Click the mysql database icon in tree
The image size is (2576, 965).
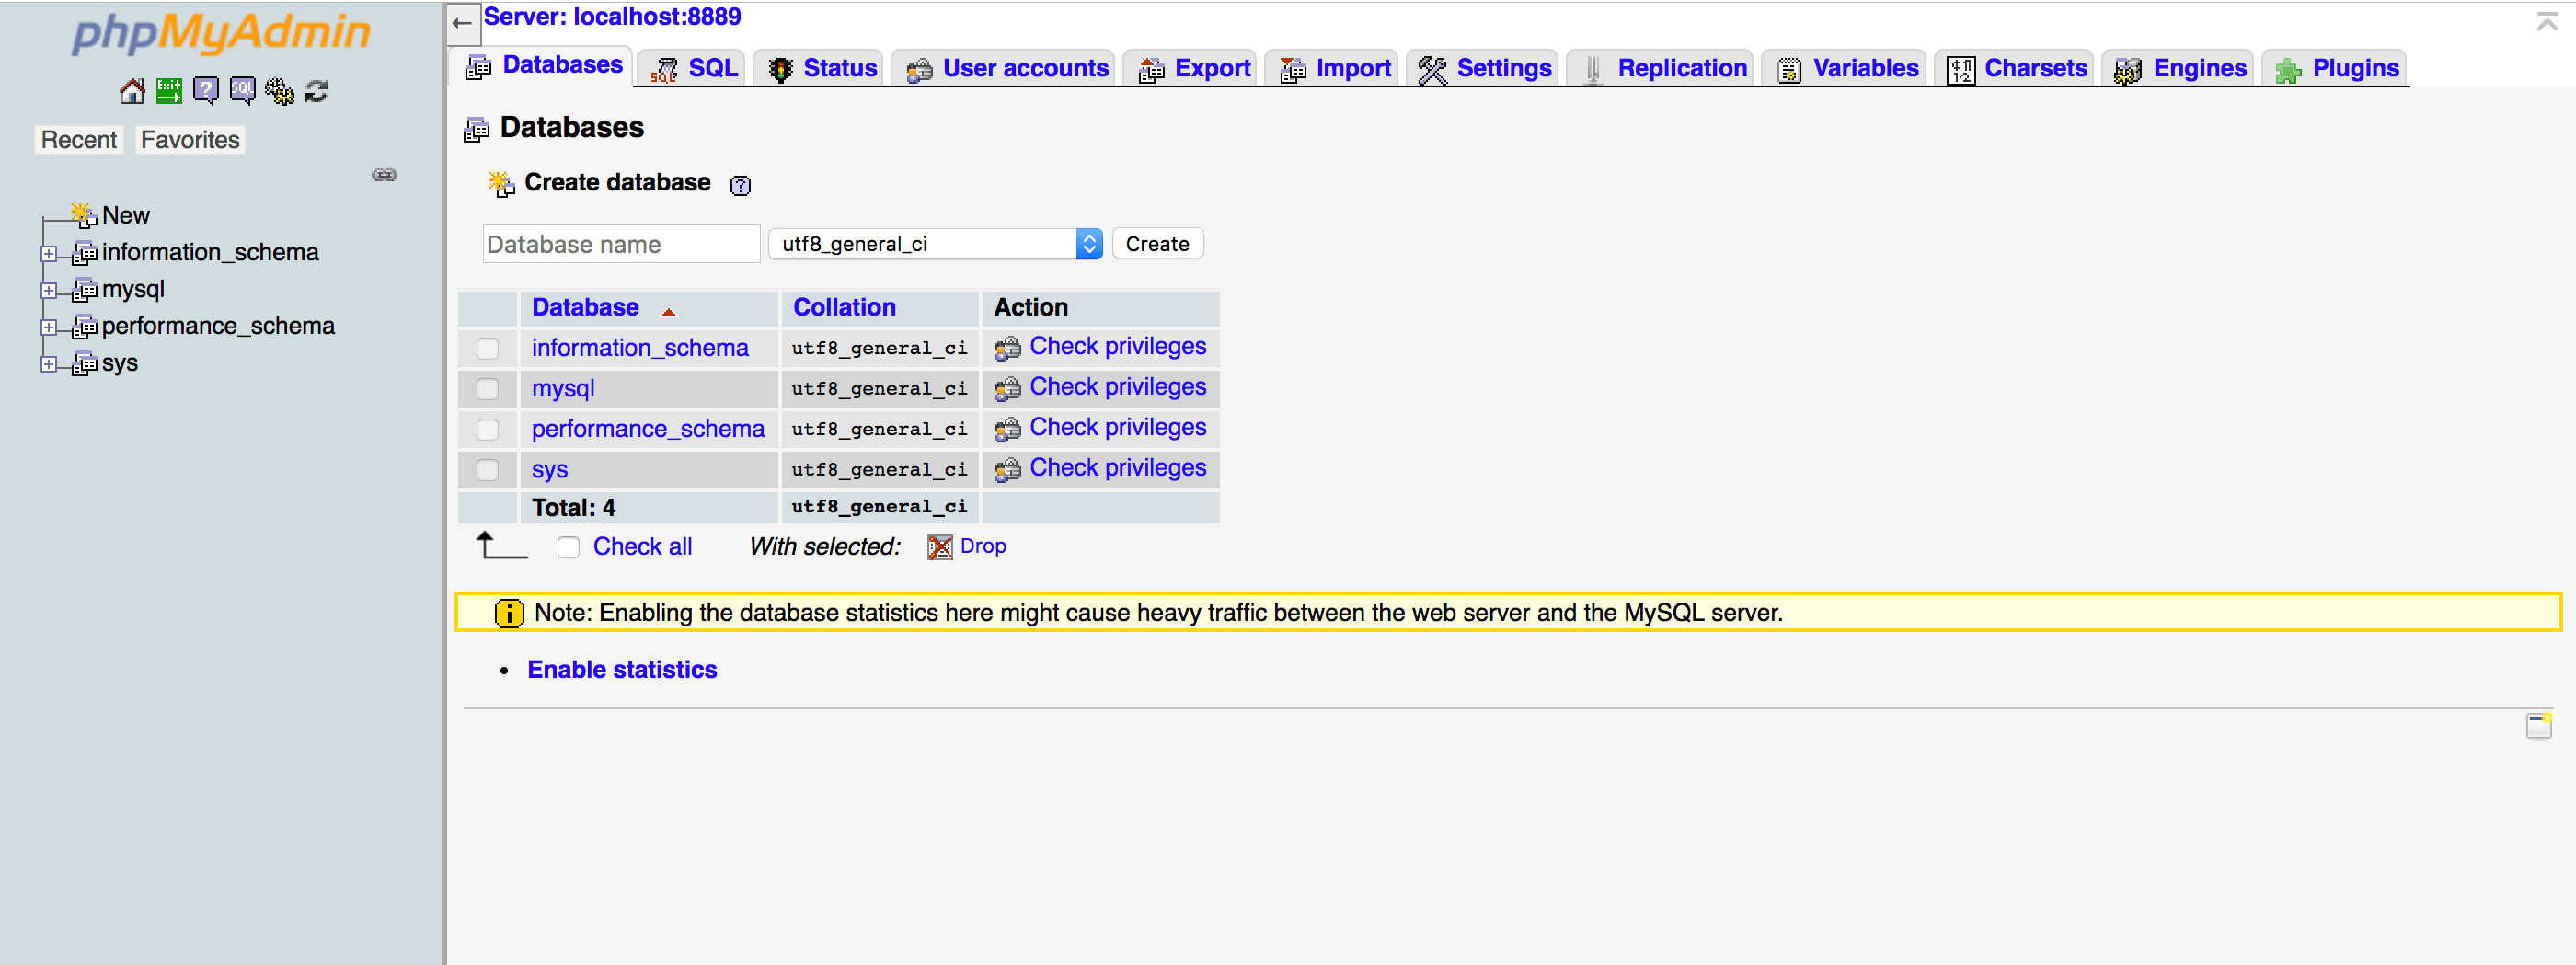click(85, 290)
